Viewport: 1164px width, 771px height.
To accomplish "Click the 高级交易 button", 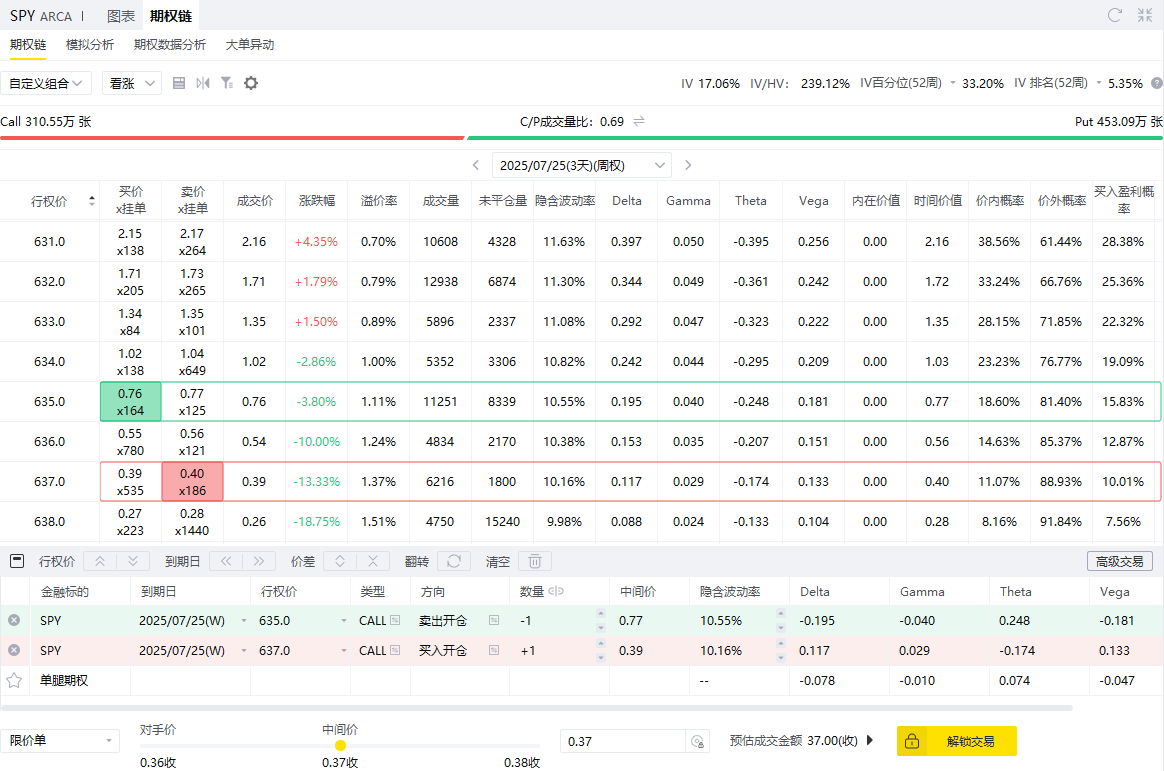I will [1119, 562].
